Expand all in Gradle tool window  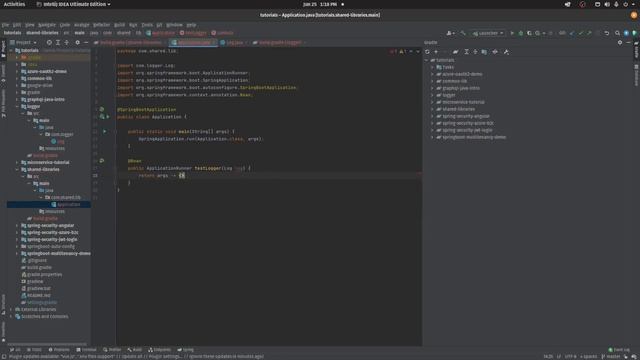tap(467, 52)
